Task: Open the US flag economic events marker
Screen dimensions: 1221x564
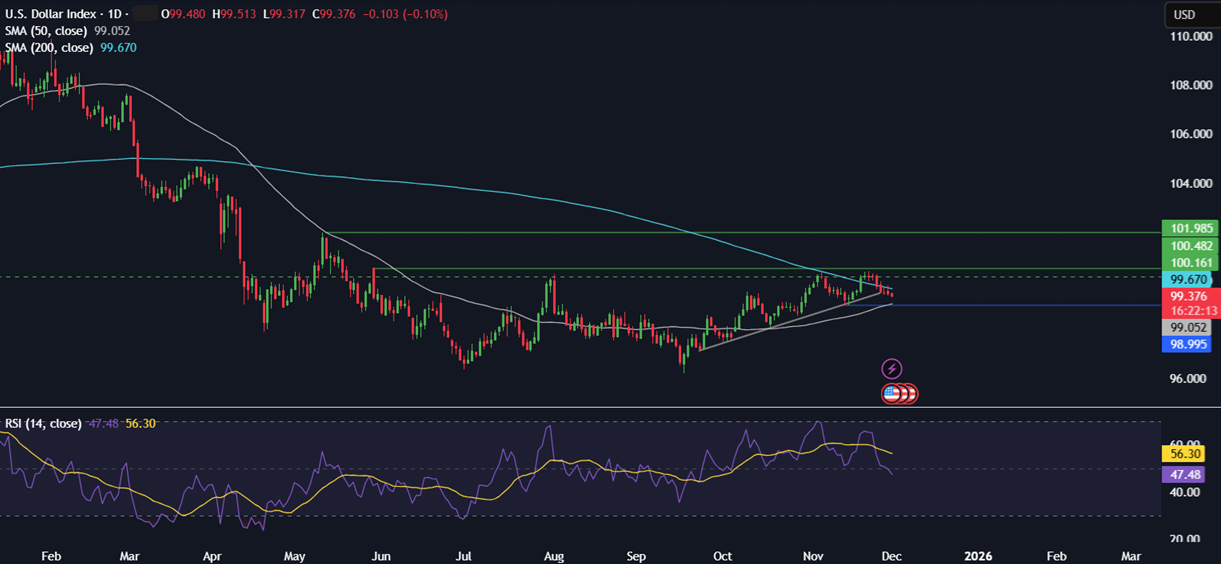Action: pos(891,393)
